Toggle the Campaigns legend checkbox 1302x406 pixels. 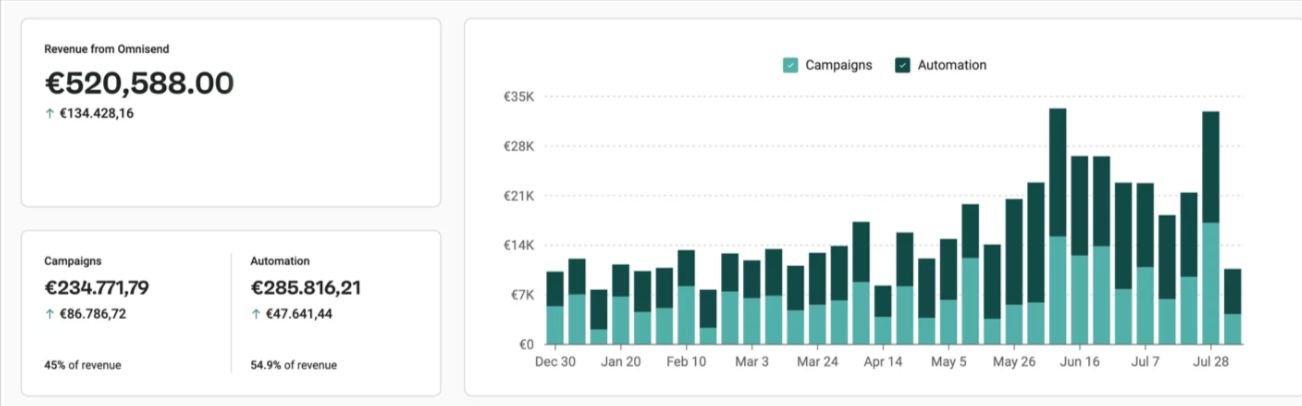(x=790, y=65)
